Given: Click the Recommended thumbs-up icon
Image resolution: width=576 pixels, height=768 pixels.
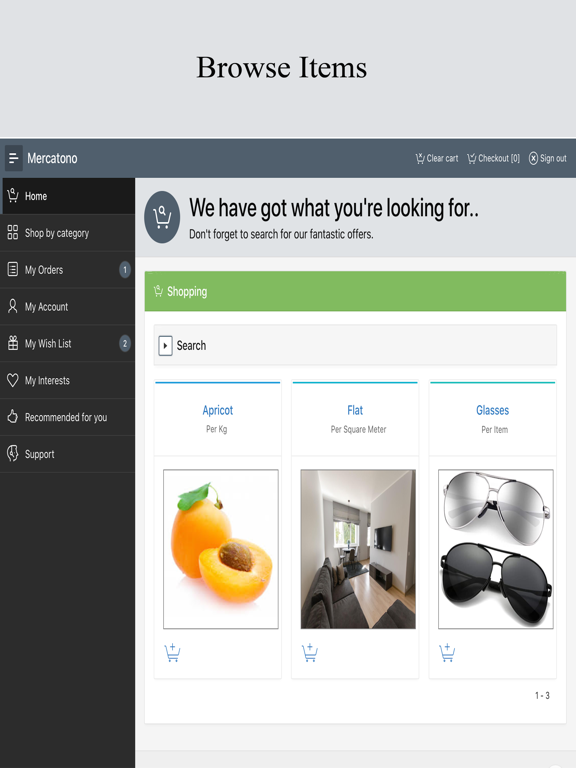Looking at the screenshot, I should coord(13,416).
